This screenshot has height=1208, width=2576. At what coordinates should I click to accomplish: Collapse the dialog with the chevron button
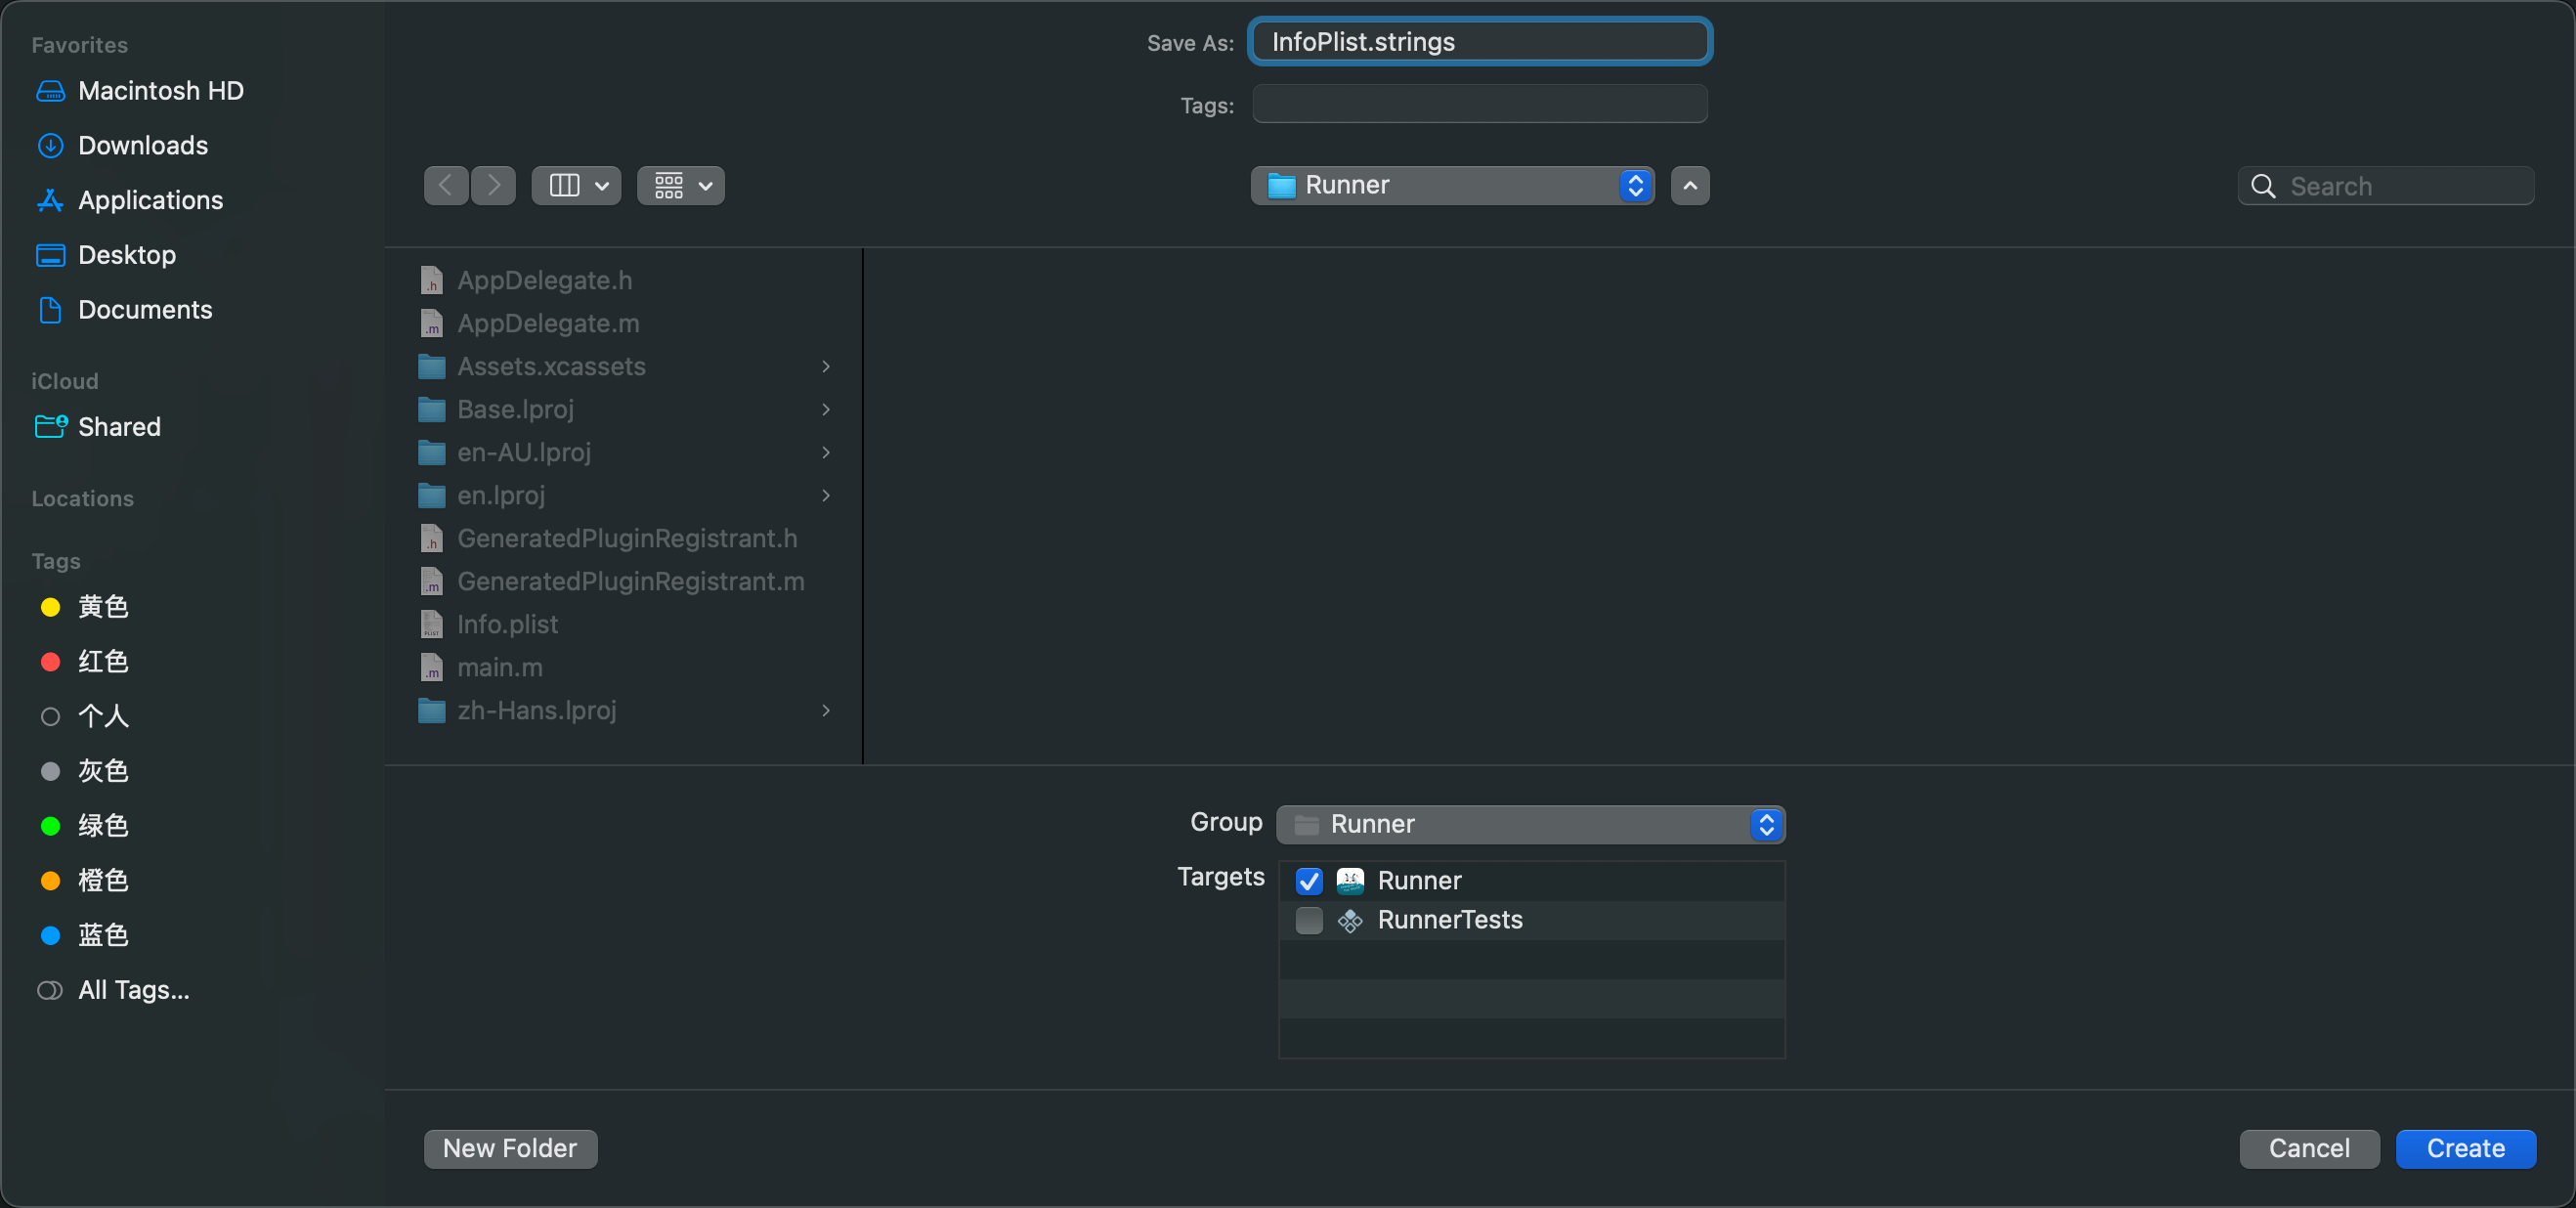click(x=1690, y=186)
